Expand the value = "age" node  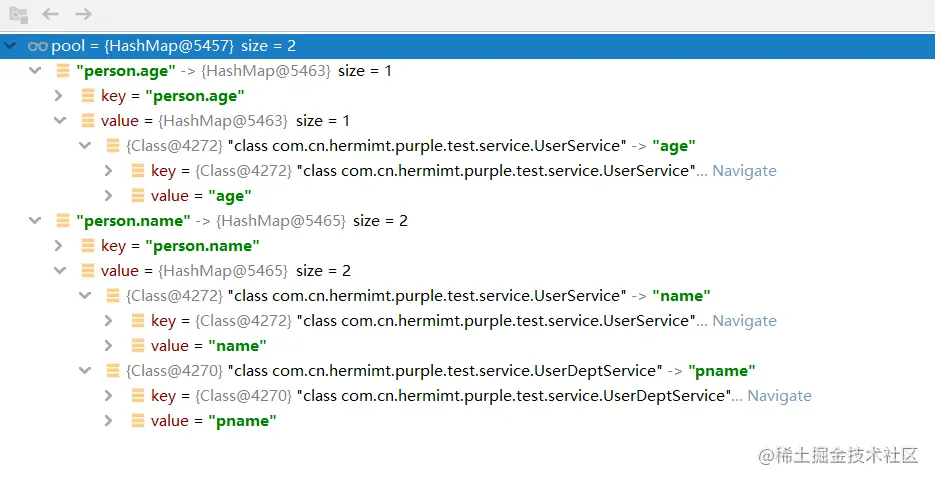point(109,196)
